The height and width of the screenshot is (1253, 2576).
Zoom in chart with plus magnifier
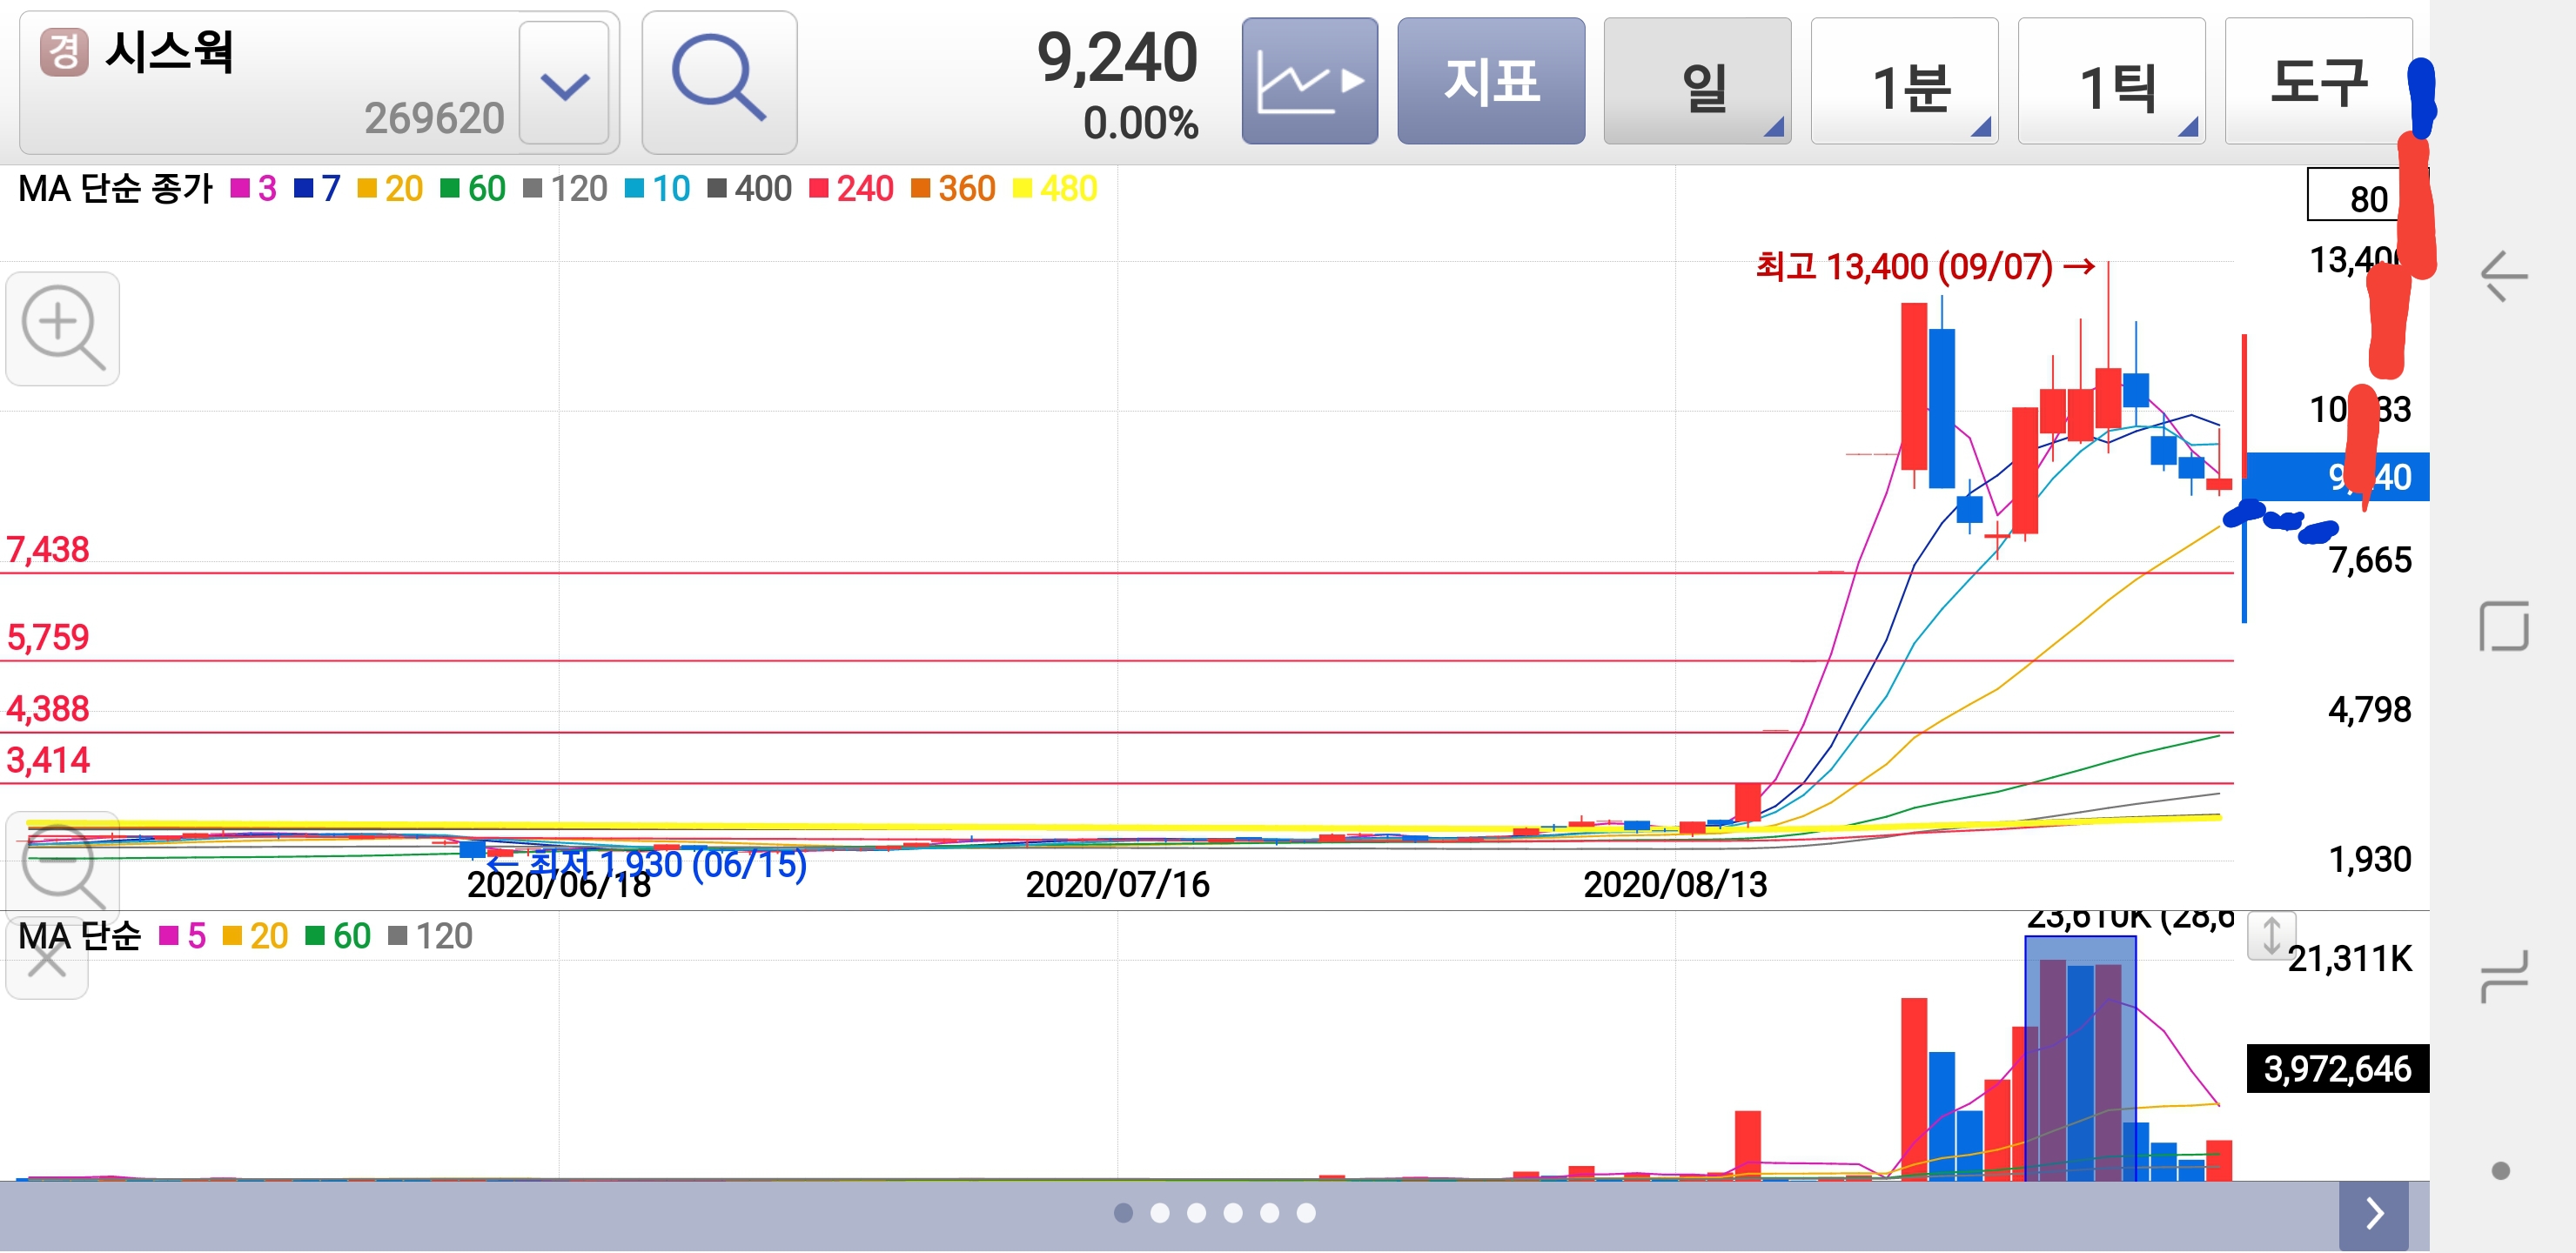tap(62, 327)
